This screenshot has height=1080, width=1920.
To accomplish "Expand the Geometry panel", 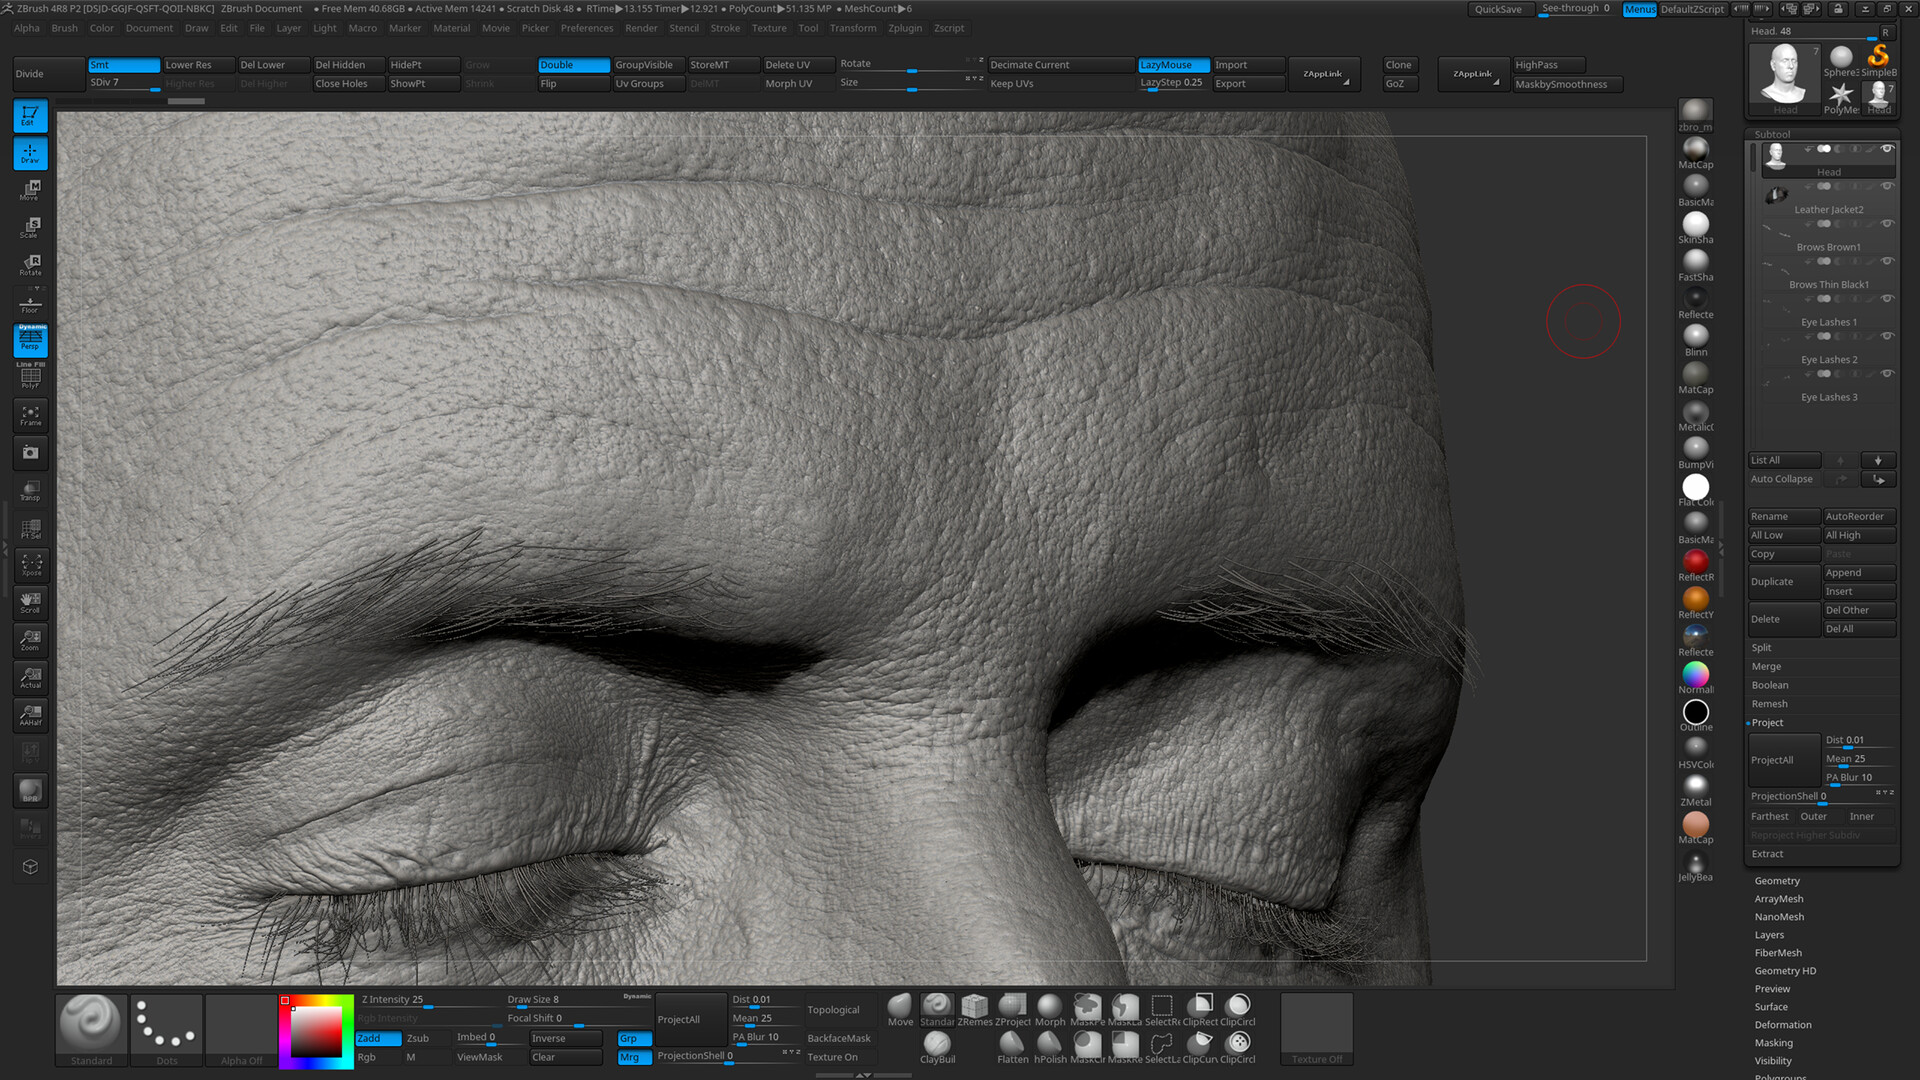I will [x=1777, y=881].
